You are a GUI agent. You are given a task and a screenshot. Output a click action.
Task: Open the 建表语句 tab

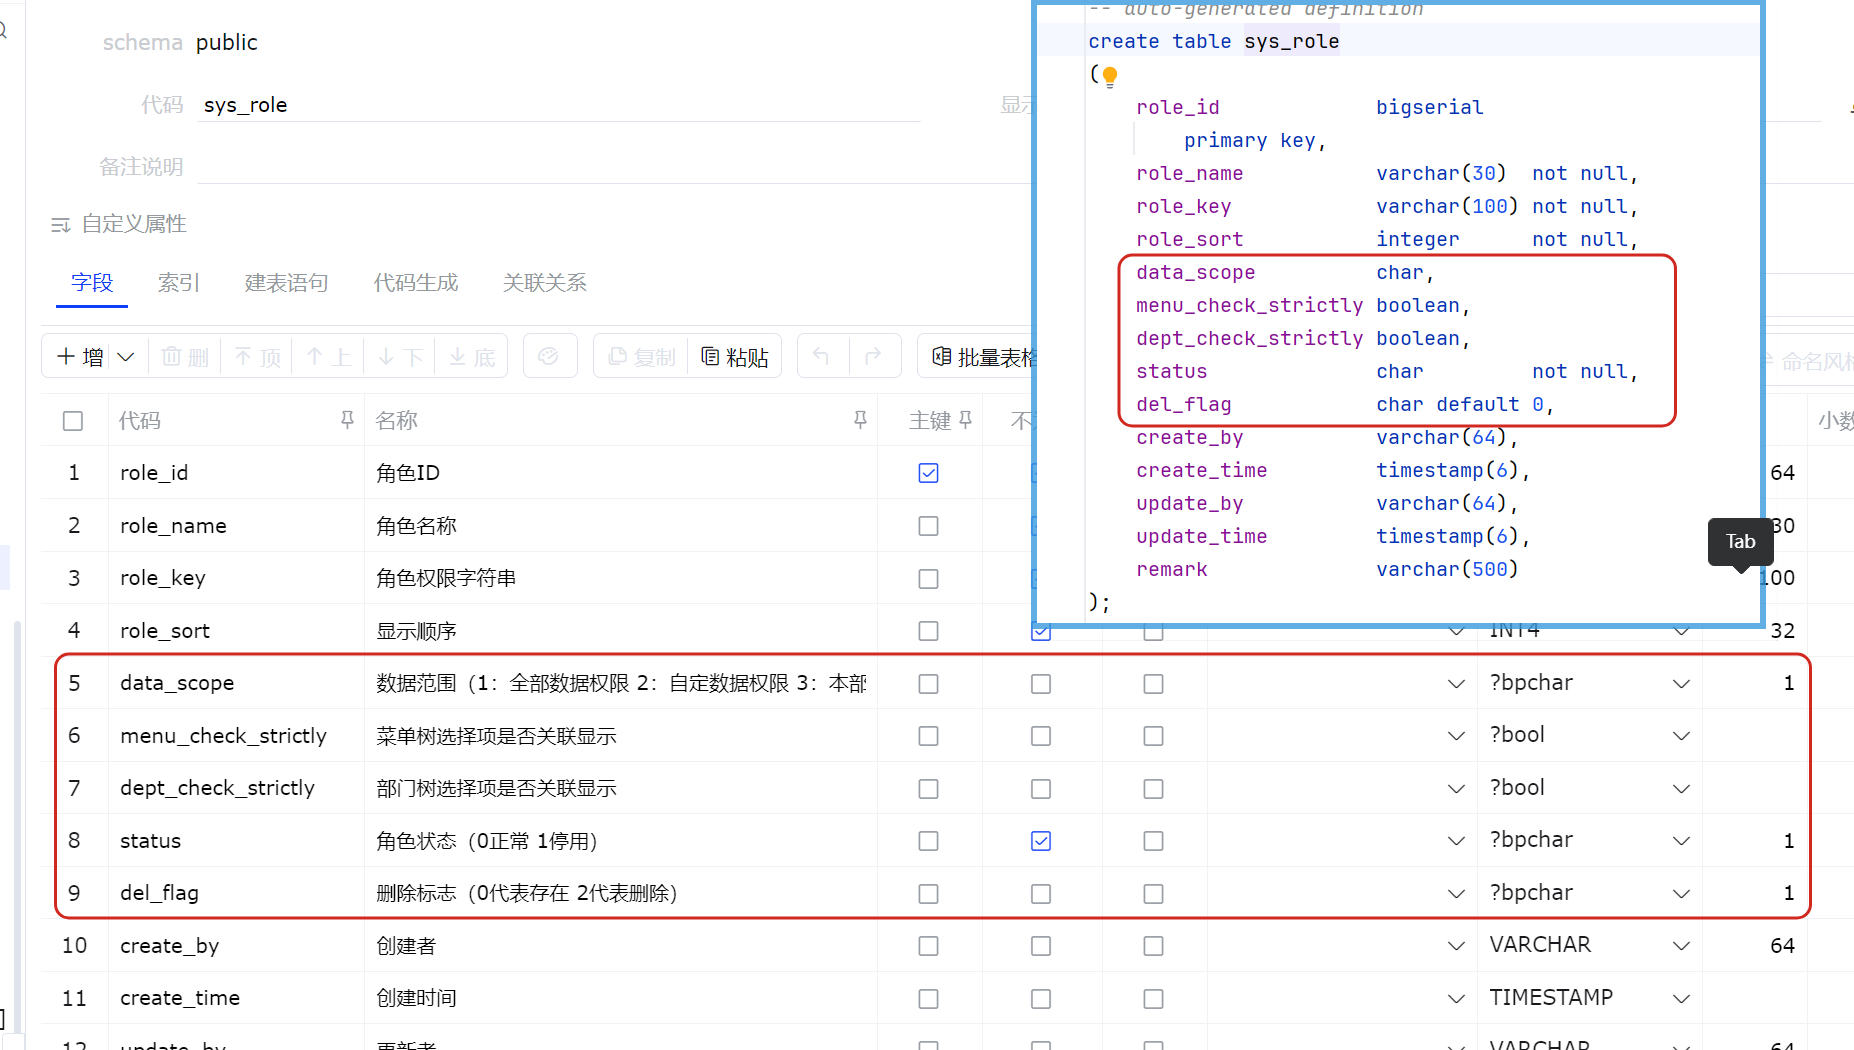[x=286, y=283]
